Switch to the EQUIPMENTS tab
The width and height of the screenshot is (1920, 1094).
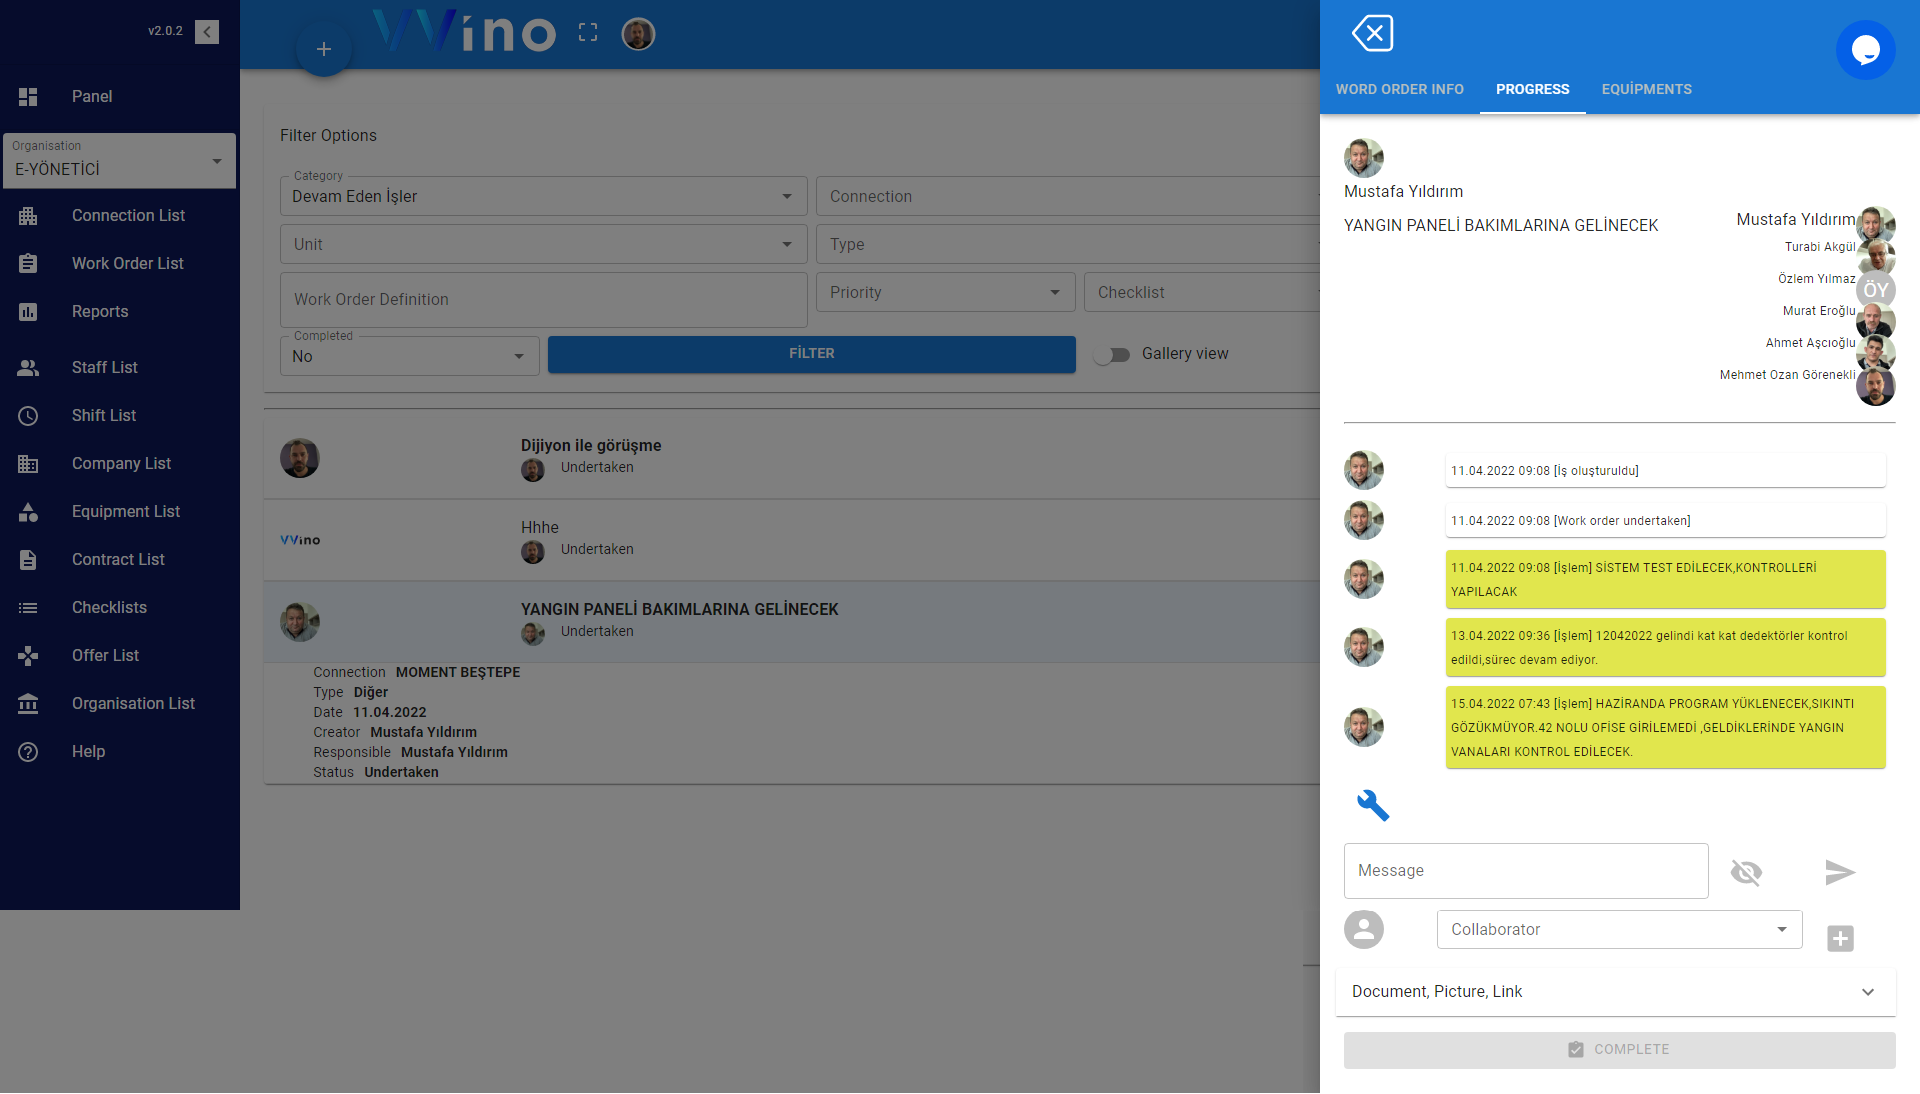pyautogui.click(x=1646, y=89)
